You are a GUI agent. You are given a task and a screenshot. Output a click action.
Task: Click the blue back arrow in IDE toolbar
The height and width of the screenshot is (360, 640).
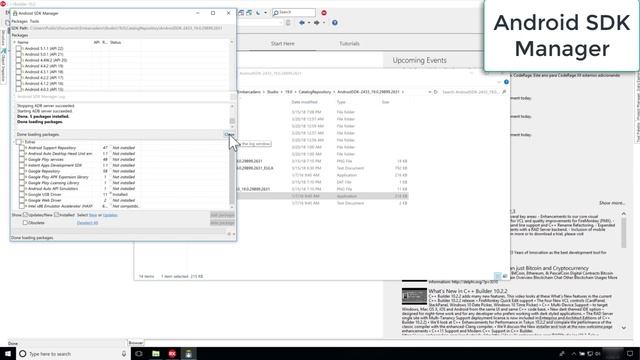pyautogui.click(x=302, y=23)
